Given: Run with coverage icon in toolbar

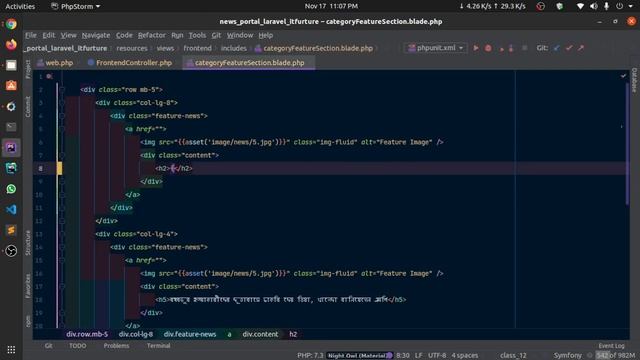Looking at the screenshot, I should pos(501,48).
